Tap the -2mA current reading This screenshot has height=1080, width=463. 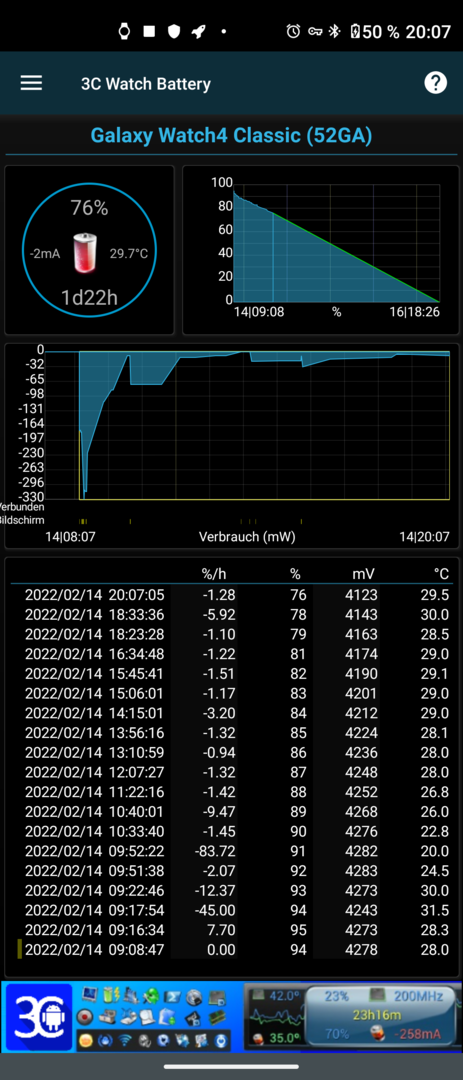pyautogui.click(x=45, y=253)
